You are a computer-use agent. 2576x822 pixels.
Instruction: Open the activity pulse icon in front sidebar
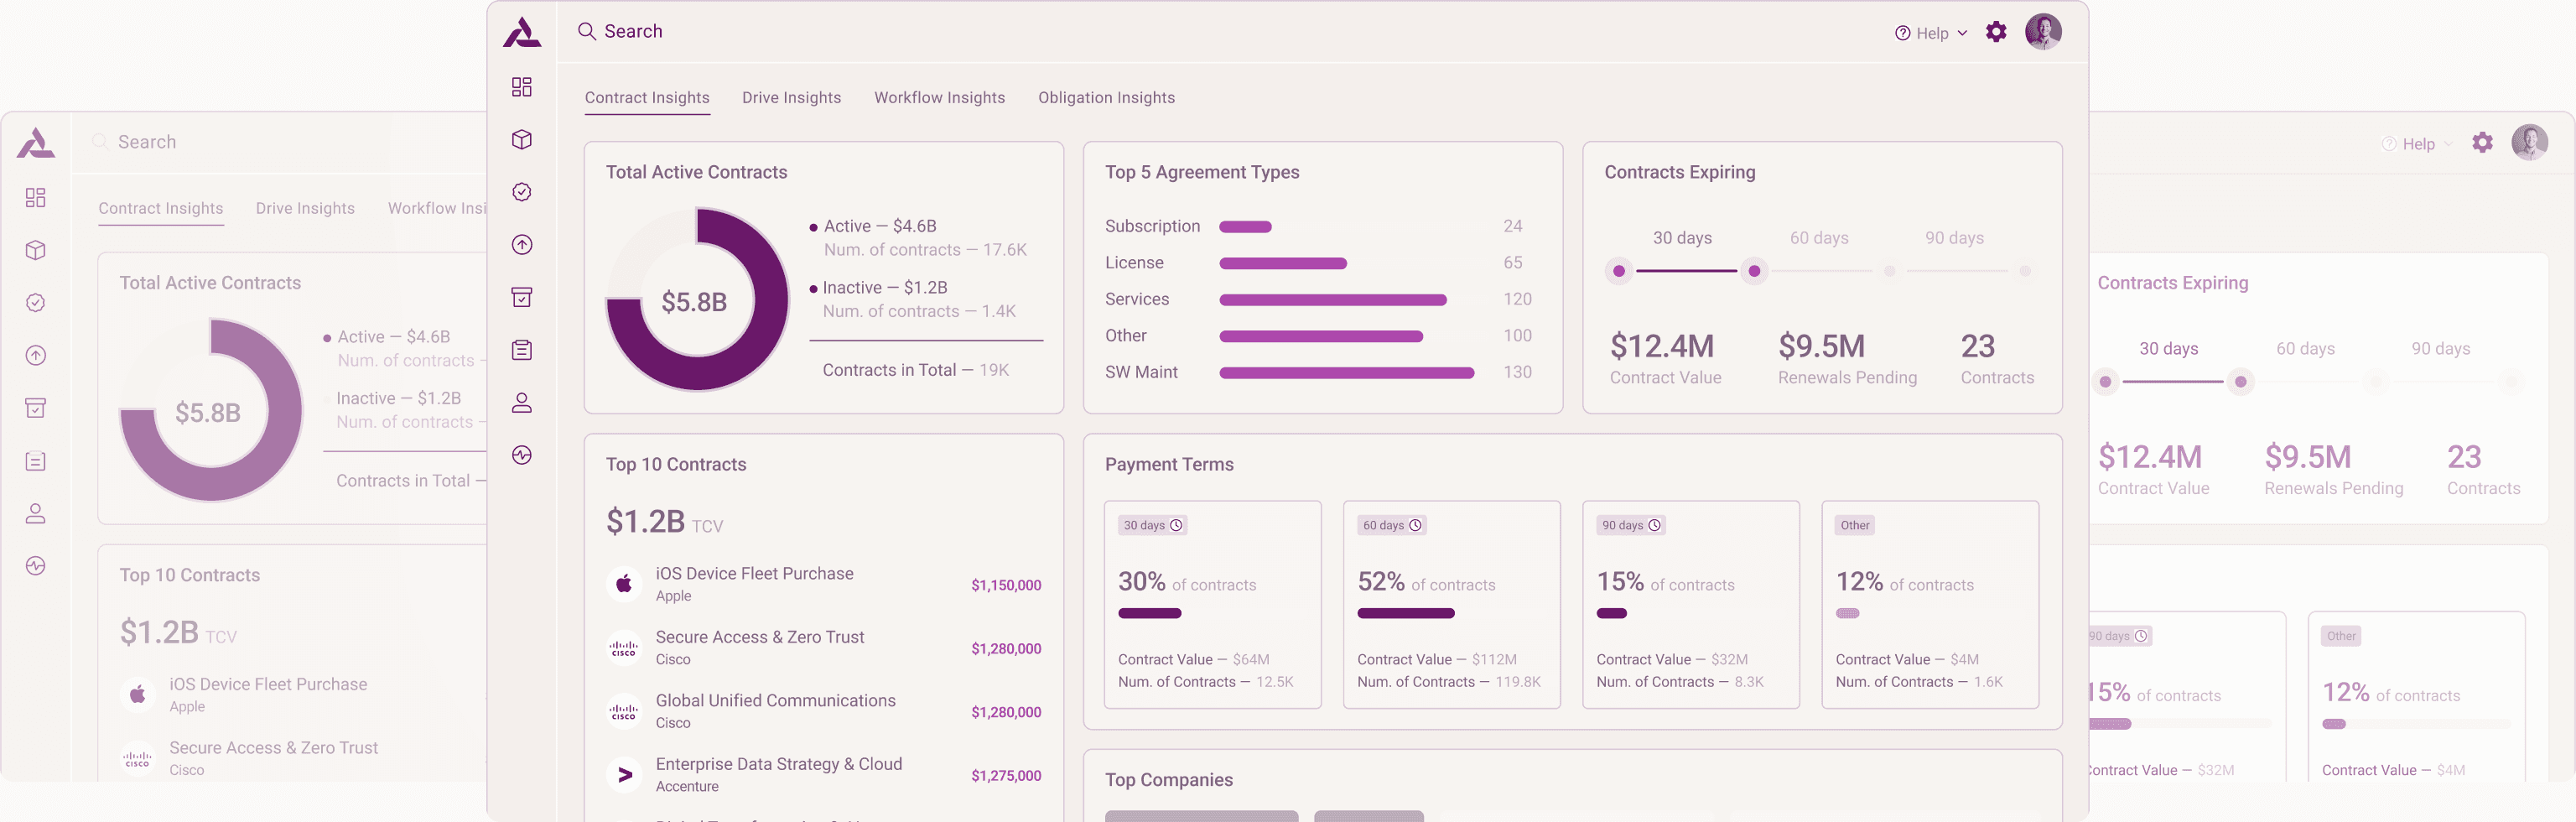pyautogui.click(x=521, y=455)
